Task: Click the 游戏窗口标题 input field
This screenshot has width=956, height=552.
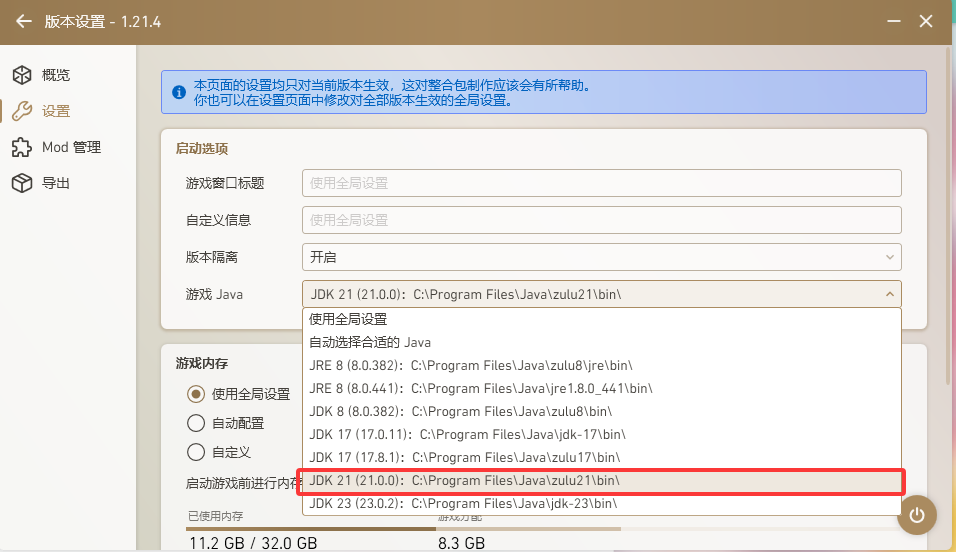Action: tap(602, 183)
